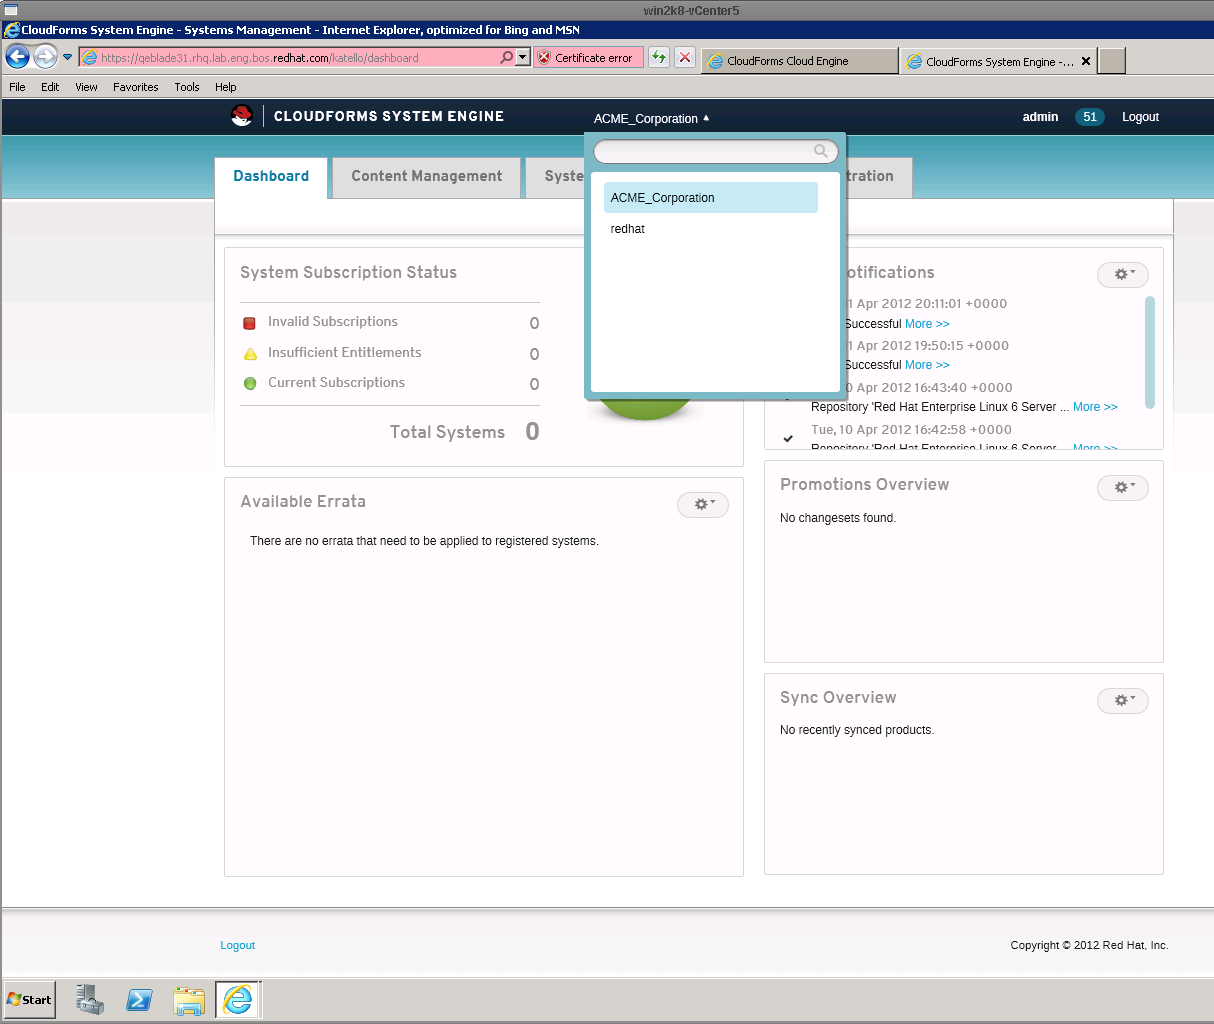Open the Promotions Overview gear menu
This screenshot has height=1024, width=1214.
point(1123,488)
